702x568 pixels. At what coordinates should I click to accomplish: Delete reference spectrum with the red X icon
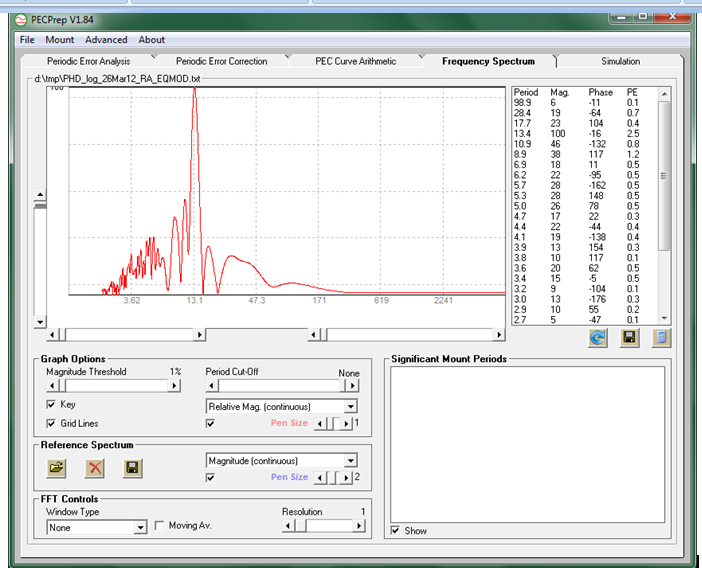[94, 468]
